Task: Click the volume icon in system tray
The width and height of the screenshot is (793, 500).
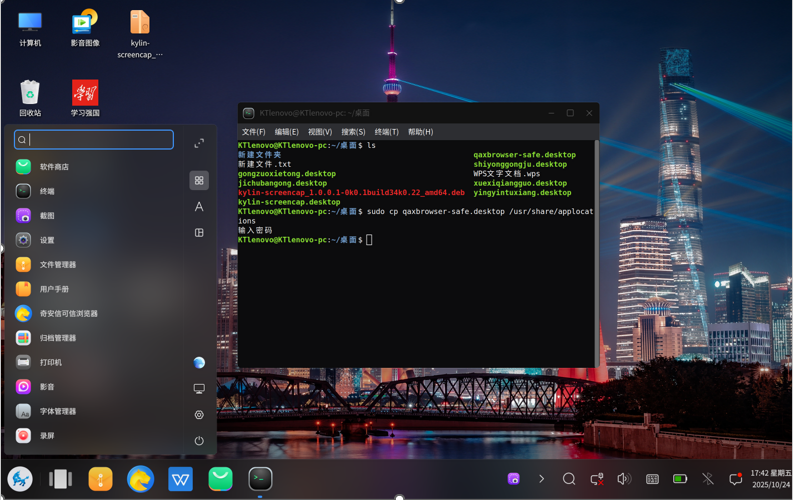Action: click(624, 480)
